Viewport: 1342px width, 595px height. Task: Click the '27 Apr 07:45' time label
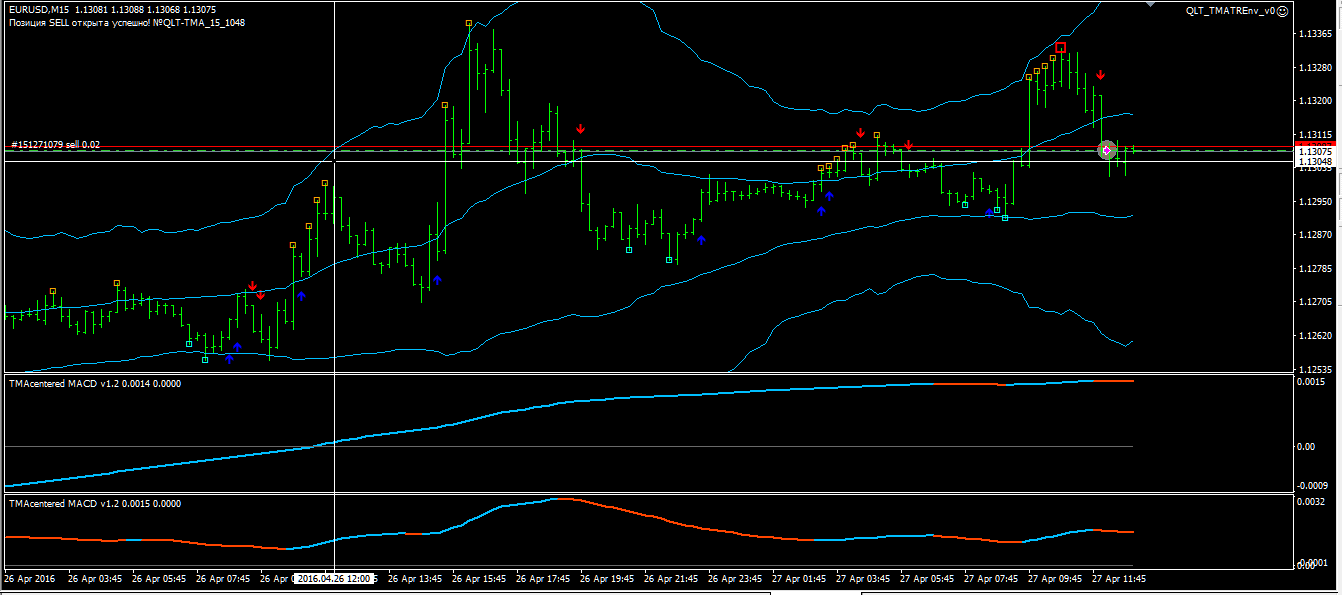tap(990, 578)
